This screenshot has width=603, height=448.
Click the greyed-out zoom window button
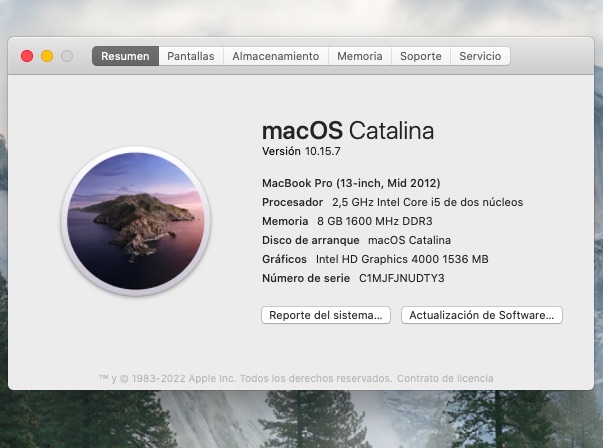tap(67, 57)
